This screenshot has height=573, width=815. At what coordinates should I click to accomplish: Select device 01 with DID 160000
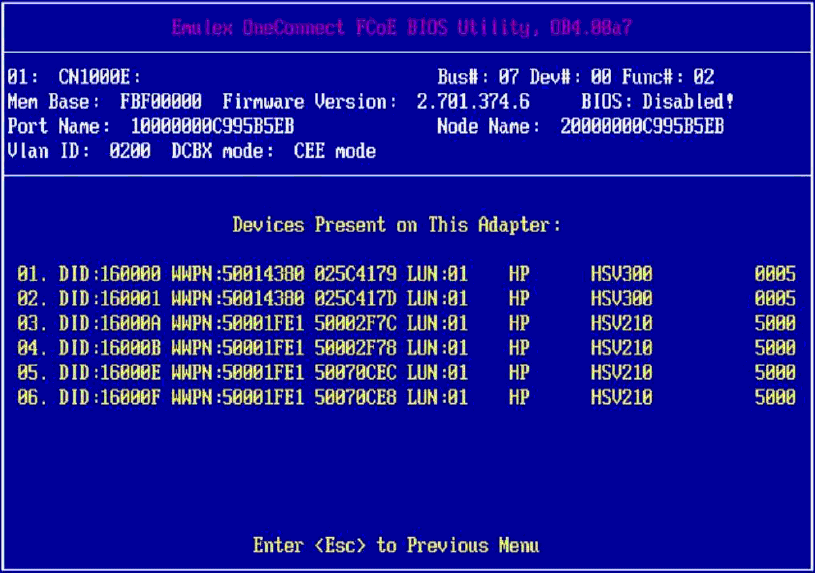(x=406, y=274)
